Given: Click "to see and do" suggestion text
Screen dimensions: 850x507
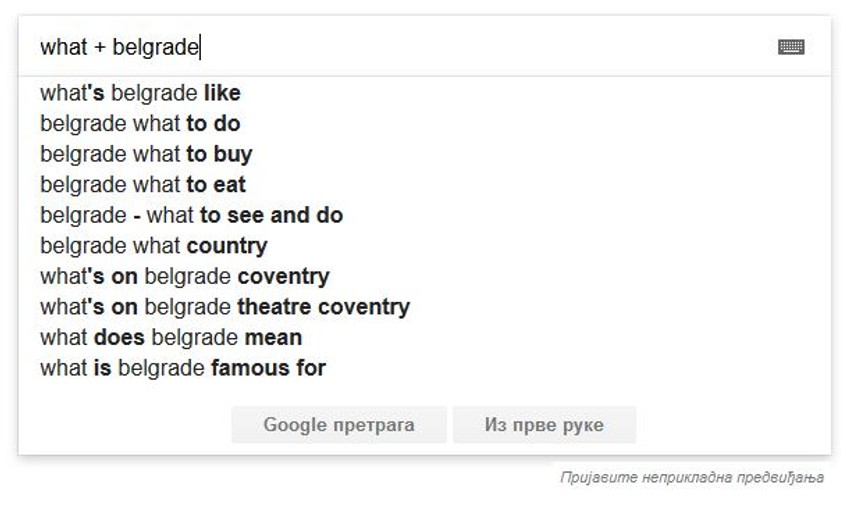Looking at the screenshot, I should (271, 215).
